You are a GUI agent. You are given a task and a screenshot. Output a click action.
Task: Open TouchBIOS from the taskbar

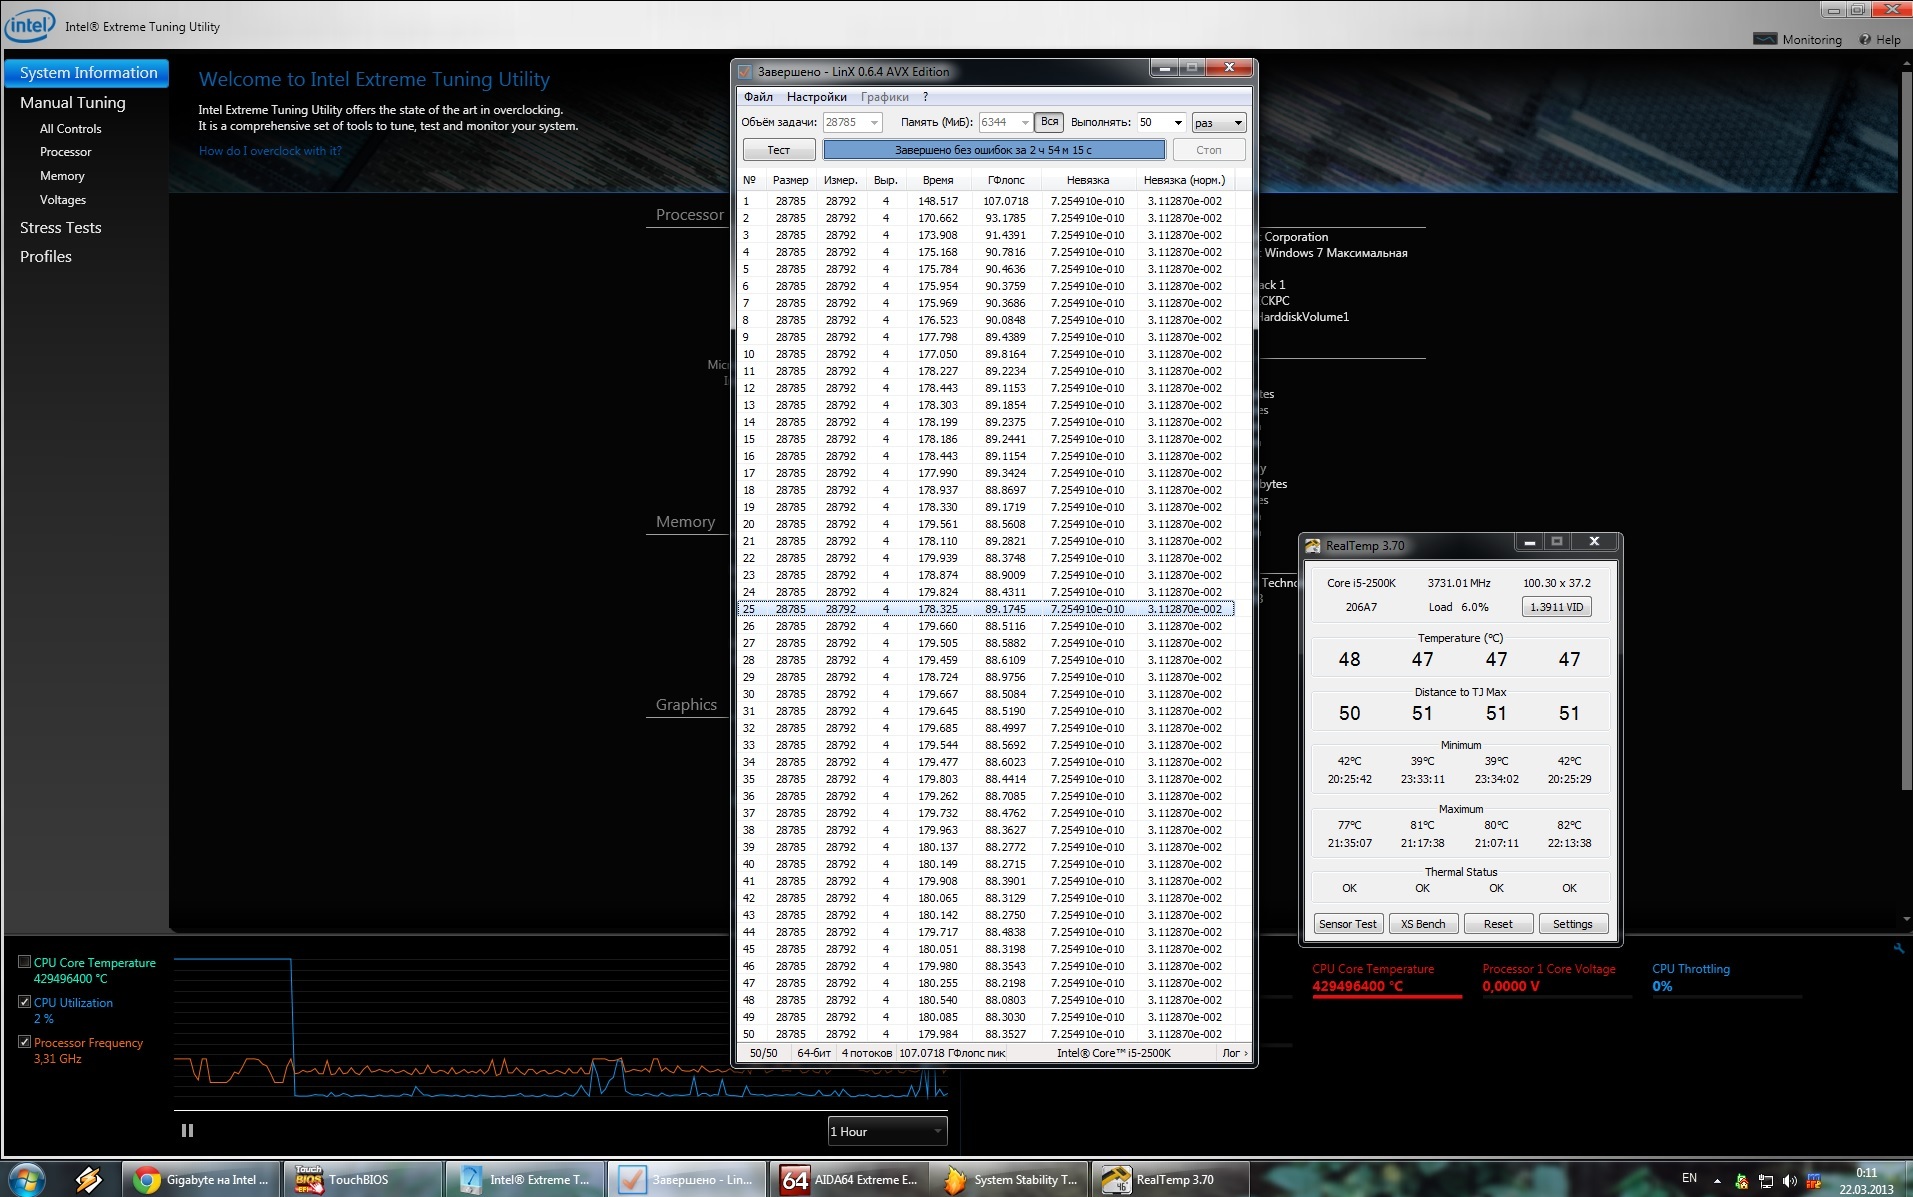click(362, 1180)
